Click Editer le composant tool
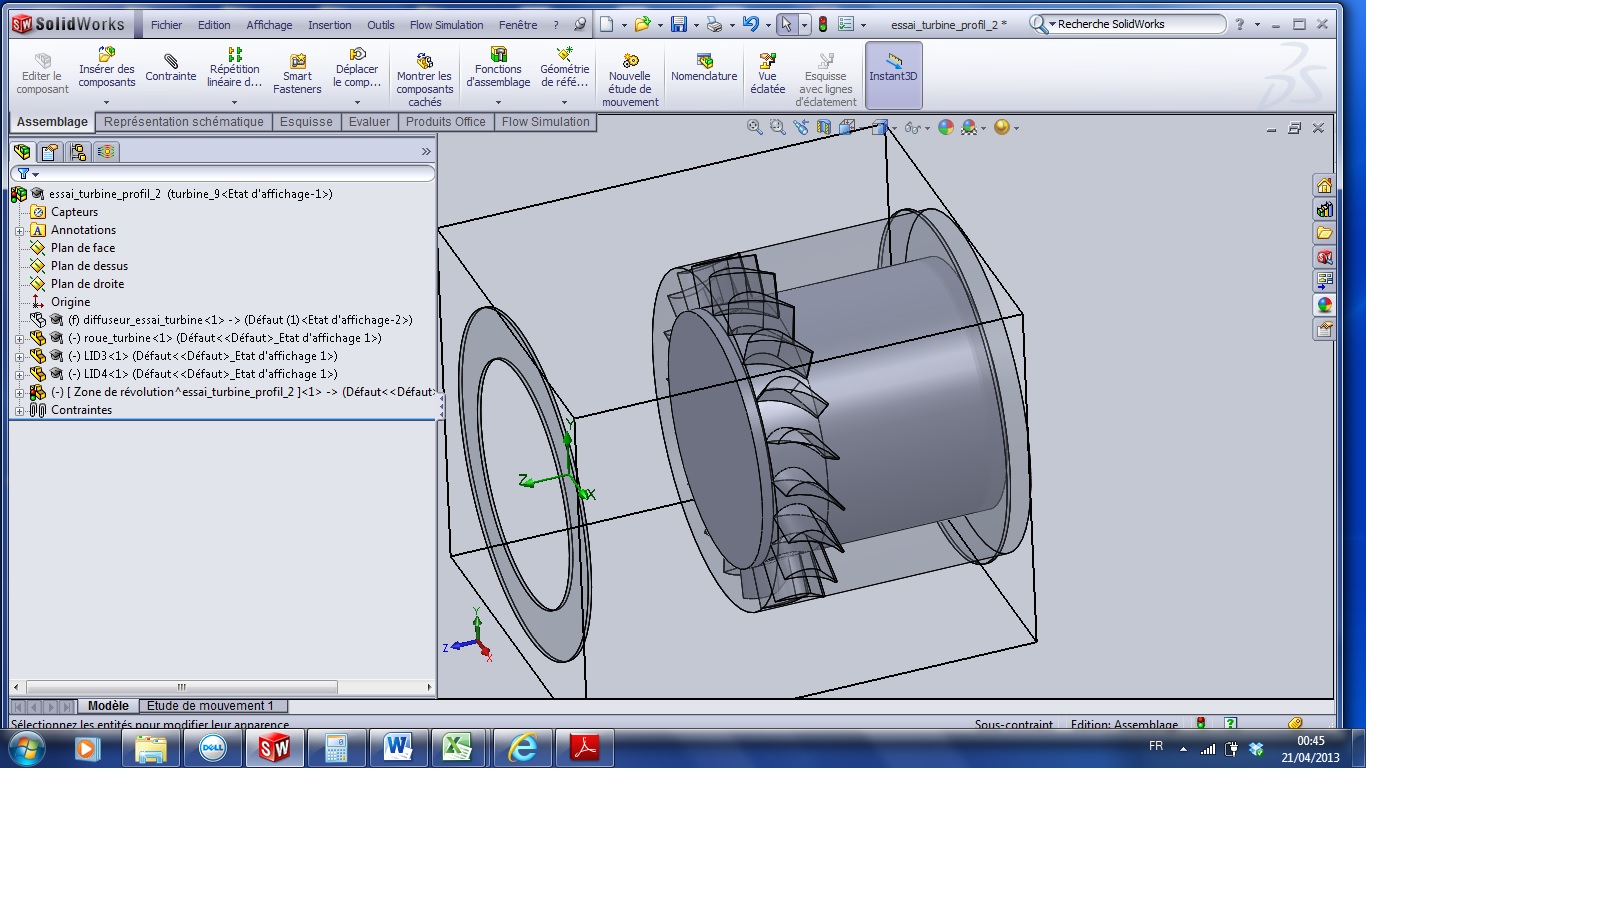The image size is (1598, 900). pos(42,74)
